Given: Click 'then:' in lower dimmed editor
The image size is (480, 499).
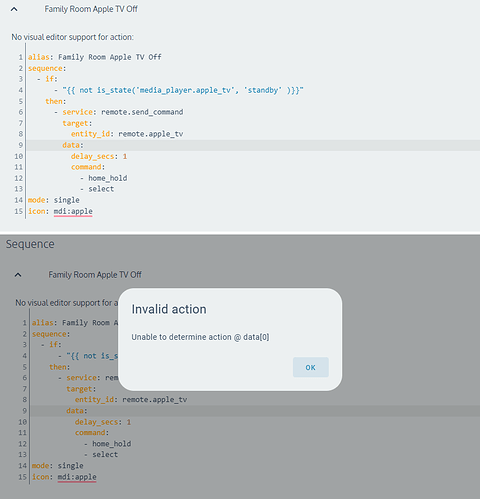Looking at the screenshot, I should tap(60, 367).
